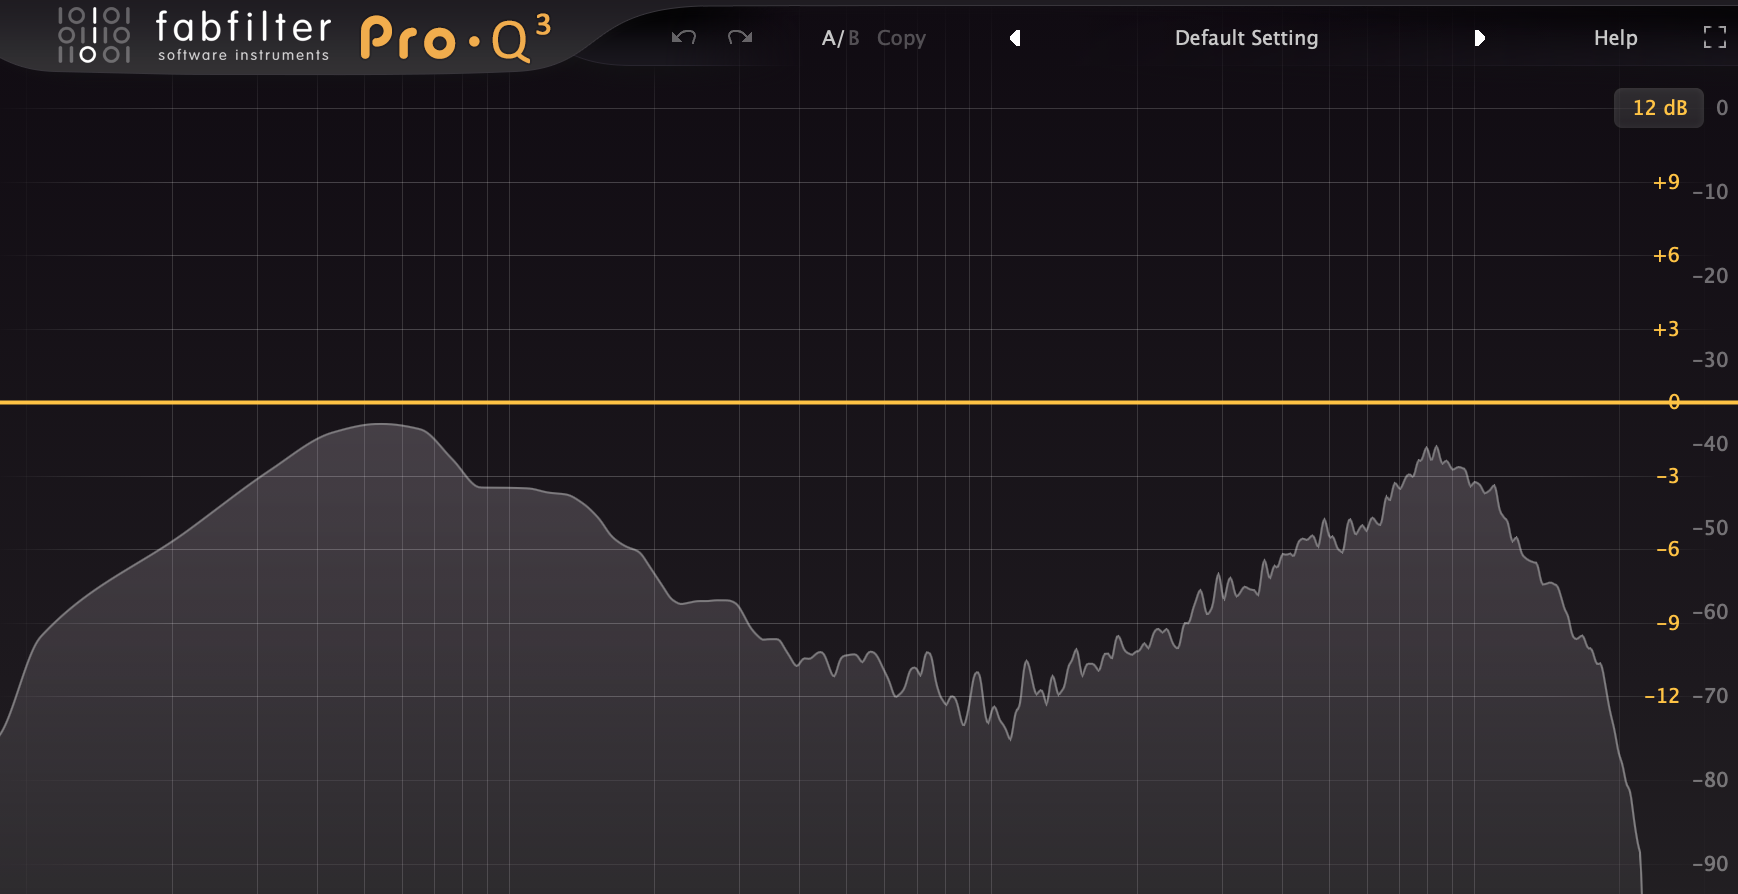Open the Default Setting preset menu
The height and width of the screenshot is (894, 1738).
coord(1246,38)
